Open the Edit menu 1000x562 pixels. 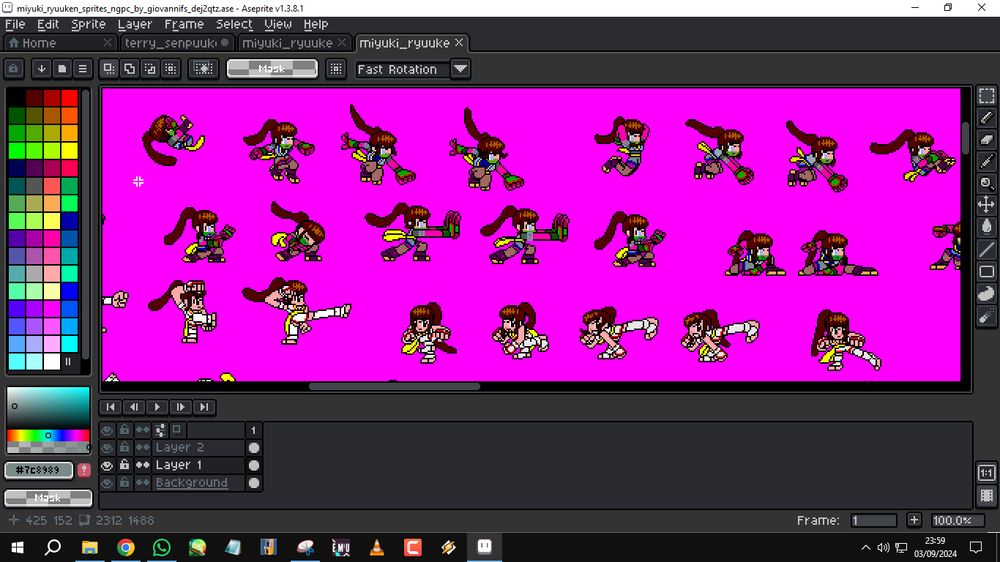(48, 24)
